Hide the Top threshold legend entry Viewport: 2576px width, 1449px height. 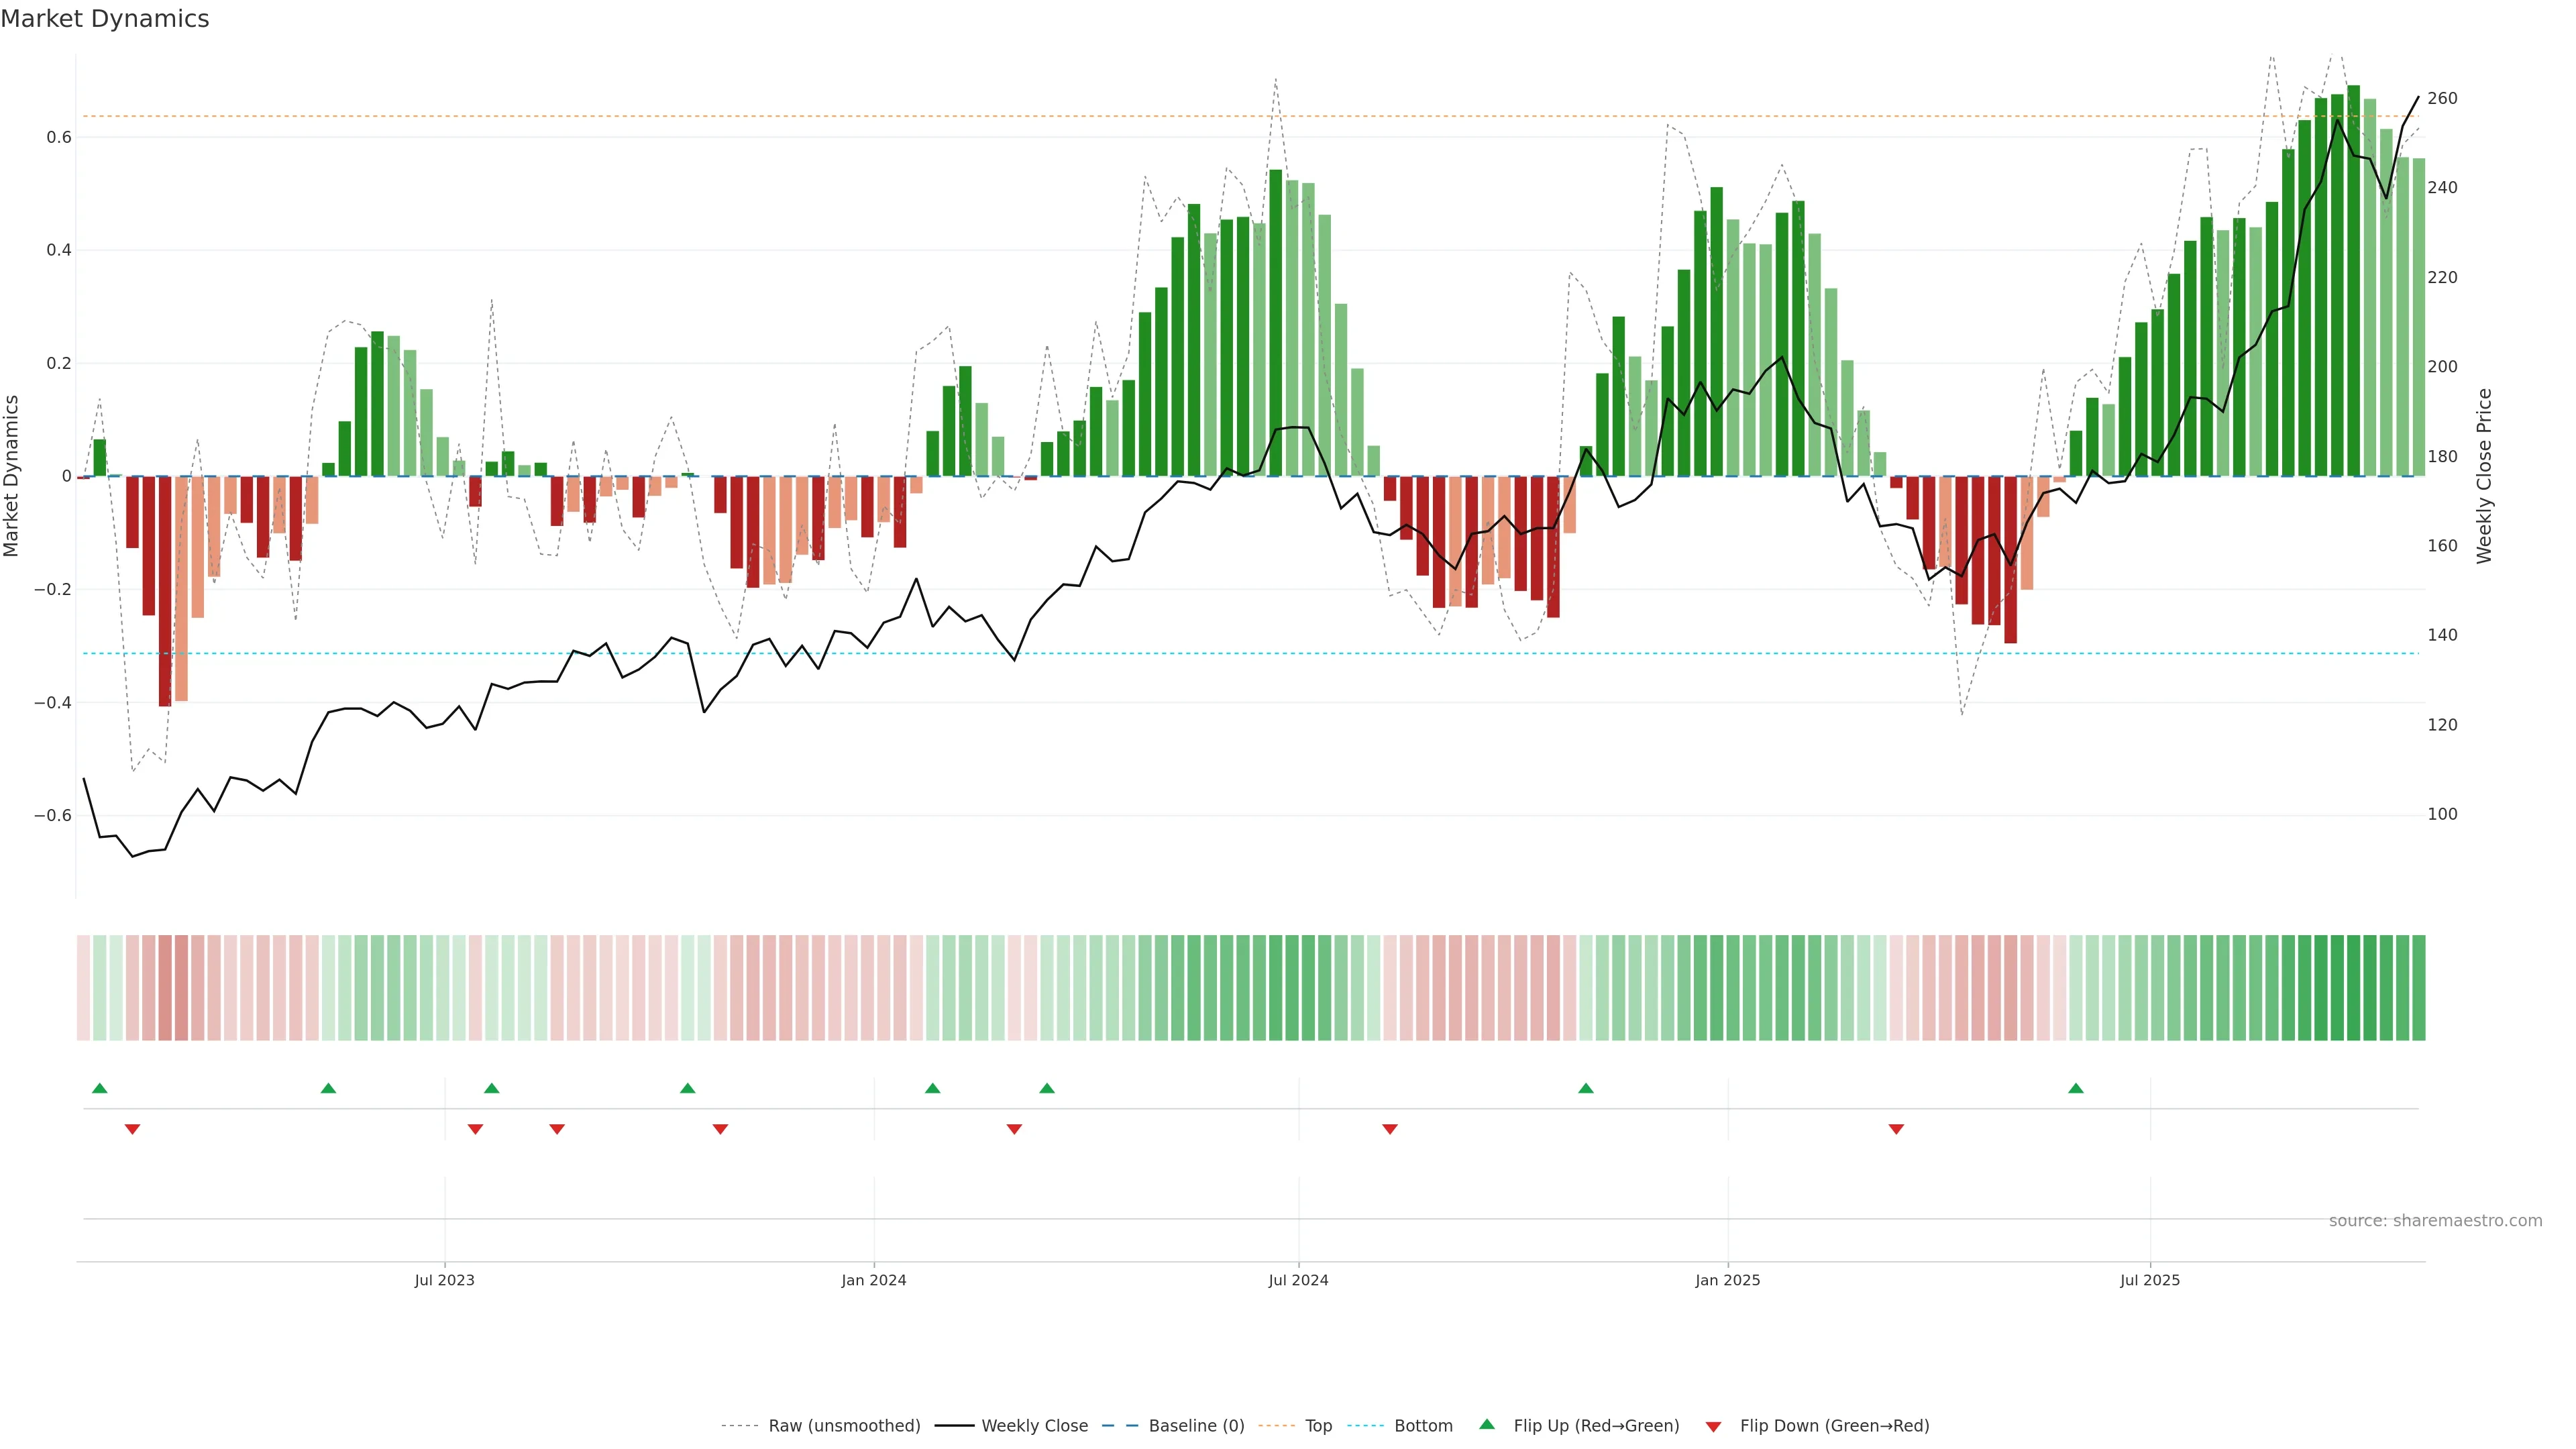pos(1318,1426)
